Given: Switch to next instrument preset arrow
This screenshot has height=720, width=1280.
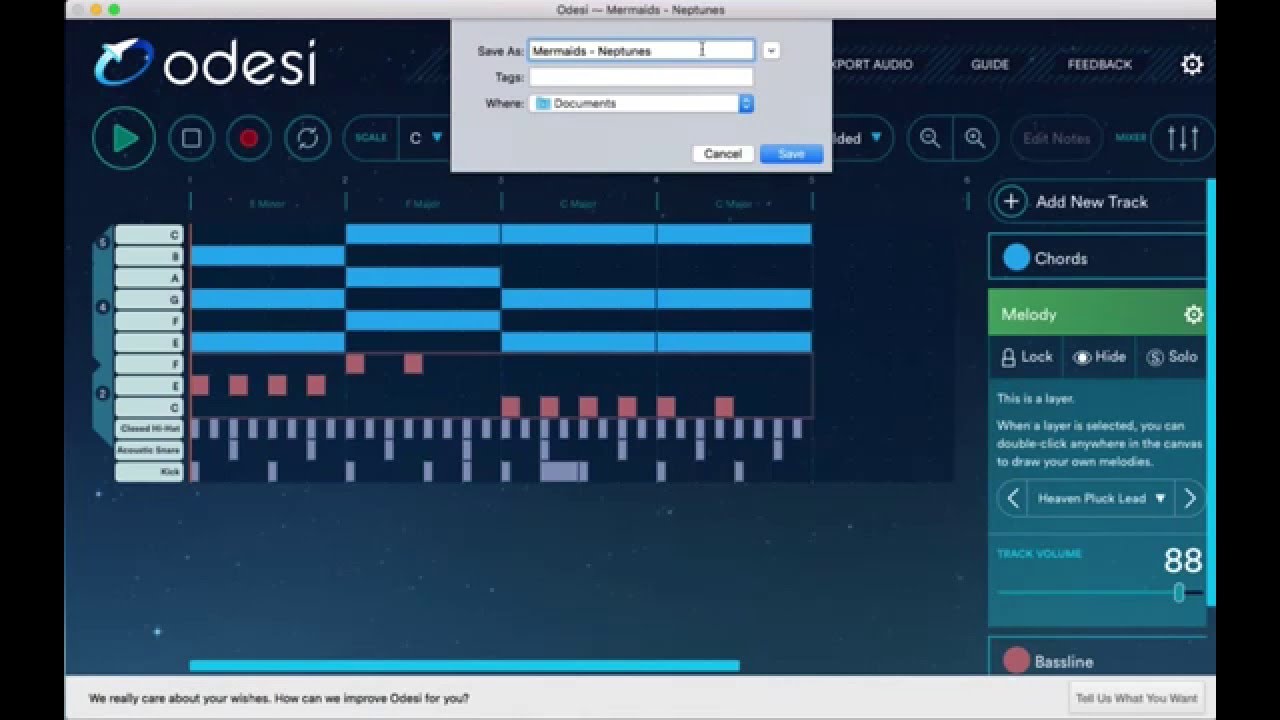Looking at the screenshot, I should [x=1190, y=498].
